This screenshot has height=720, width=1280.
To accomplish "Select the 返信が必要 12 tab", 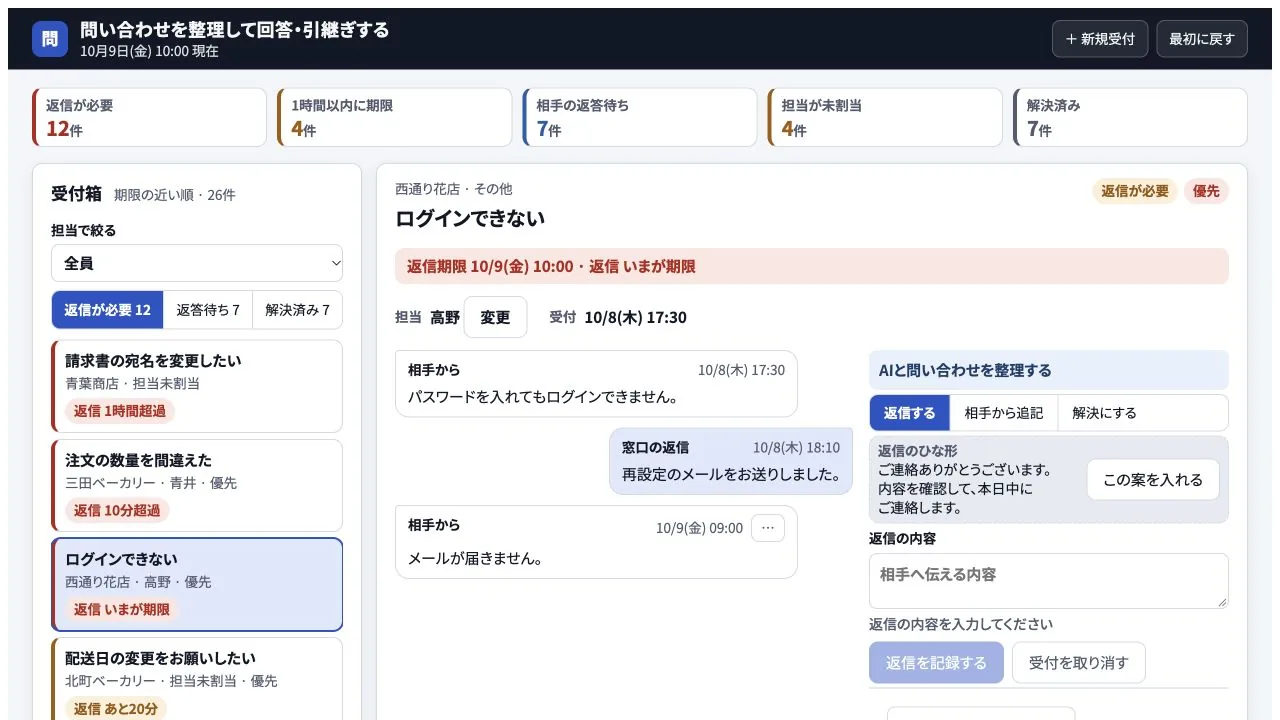I will (107, 310).
